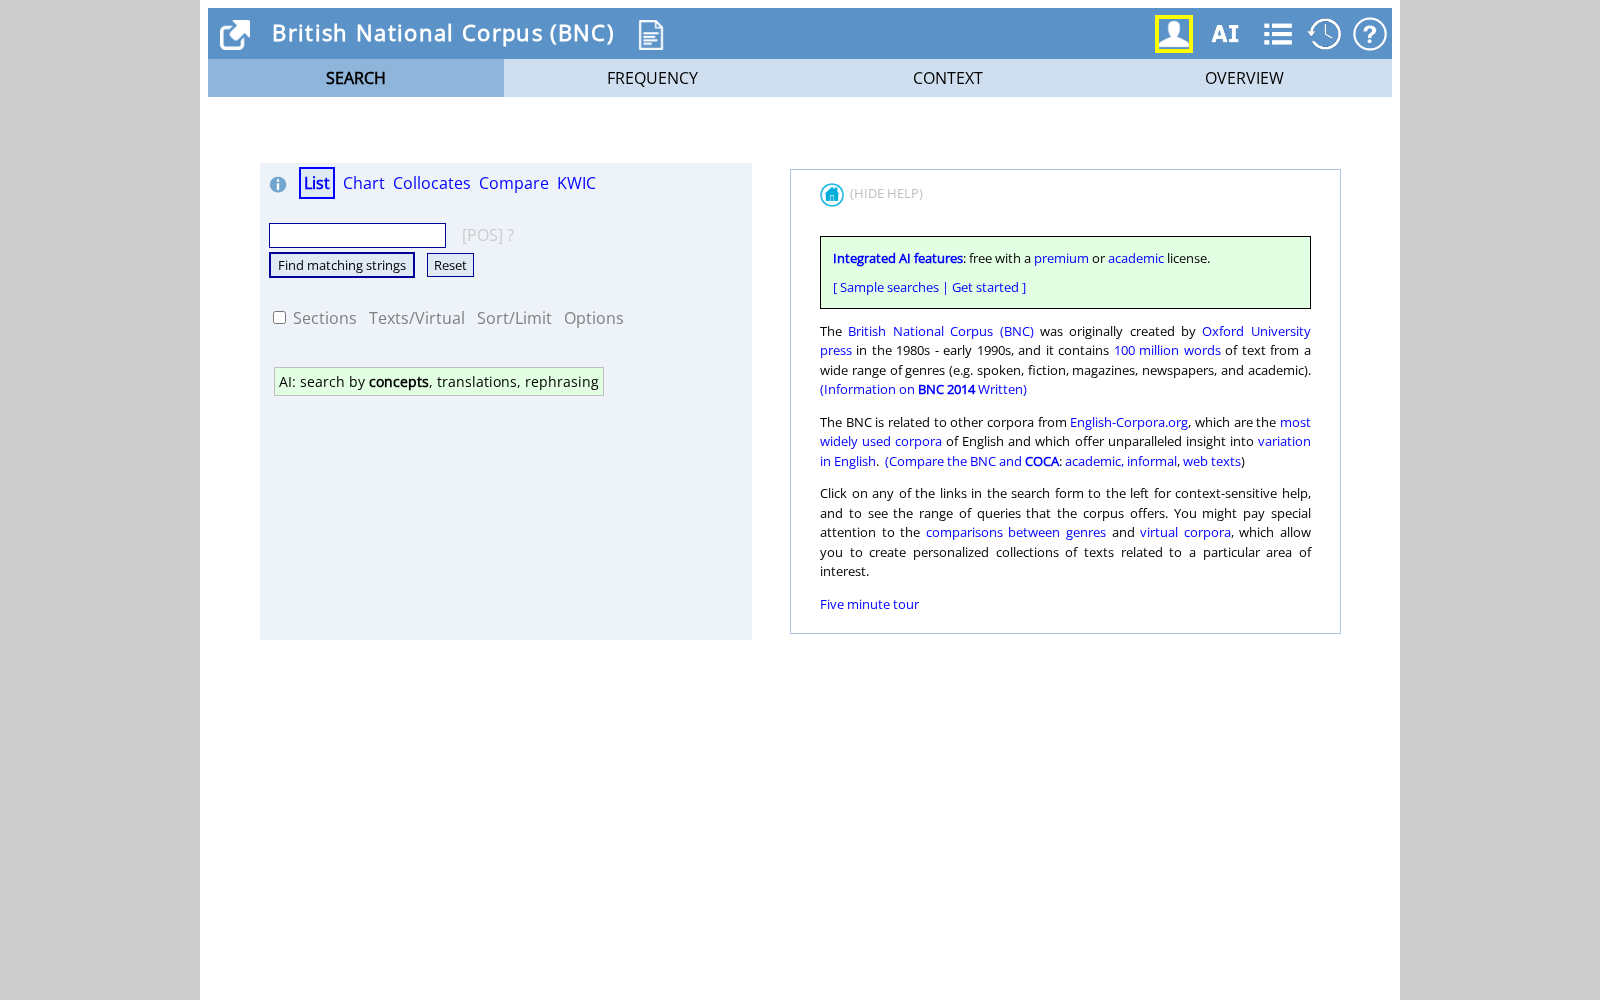Open the virtual corpora link
Viewport: 1600px width, 1000px height.
(1185, 533)
